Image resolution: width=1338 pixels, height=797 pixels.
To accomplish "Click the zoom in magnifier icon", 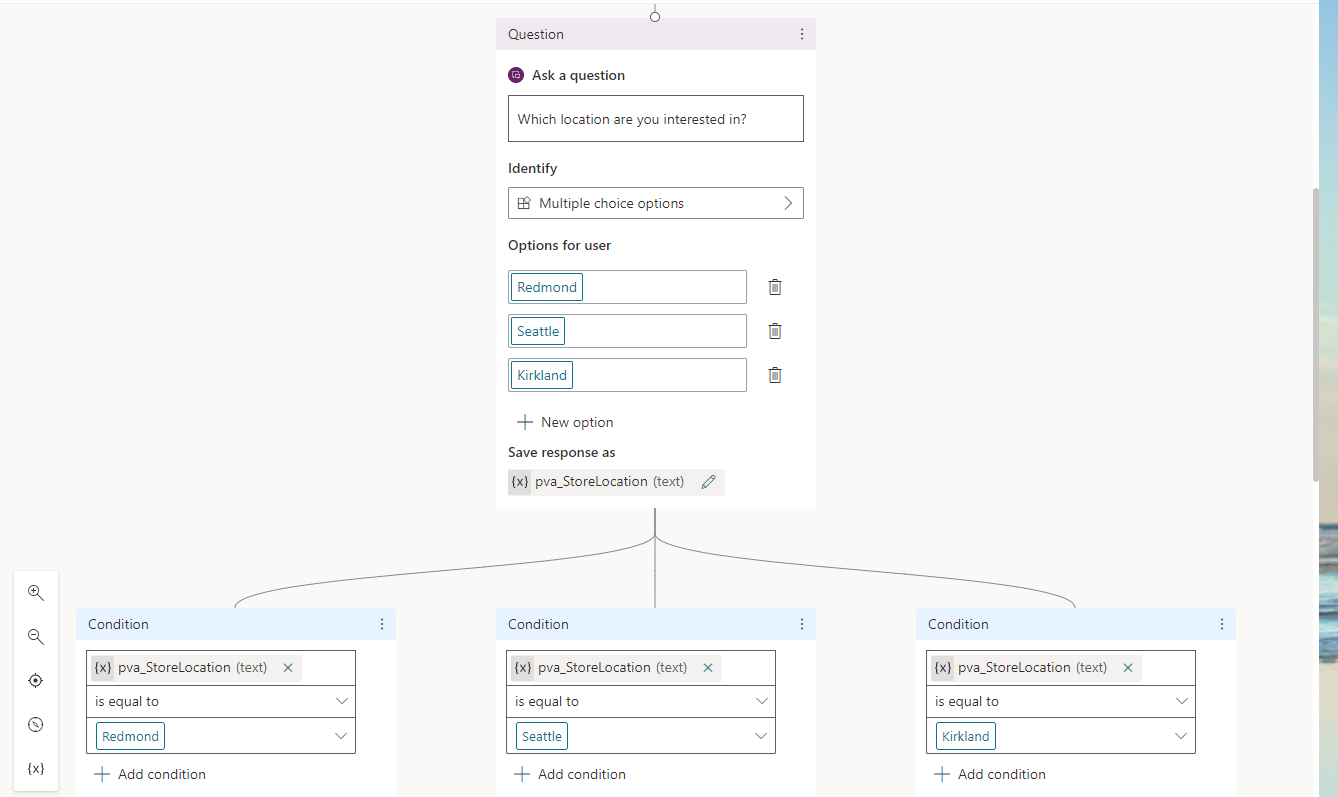I will [x=36, y=593].
